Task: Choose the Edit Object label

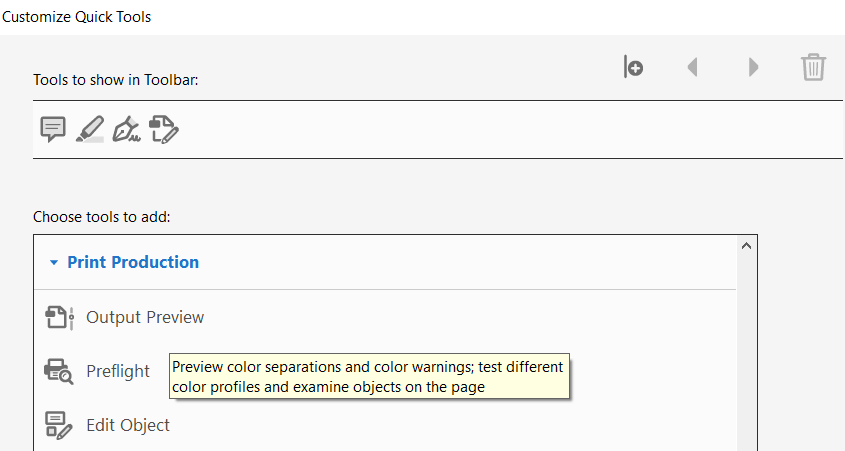Action: click(128, 425)
